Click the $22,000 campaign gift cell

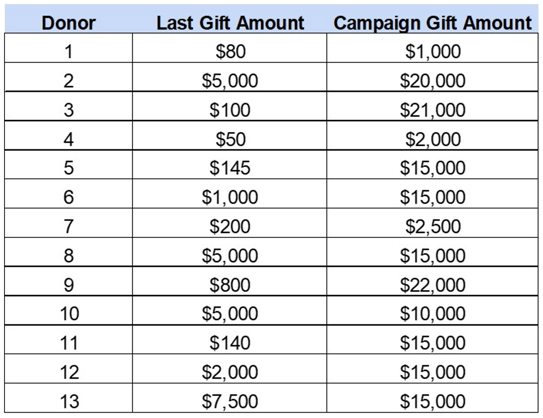click(x=432, y=281)
